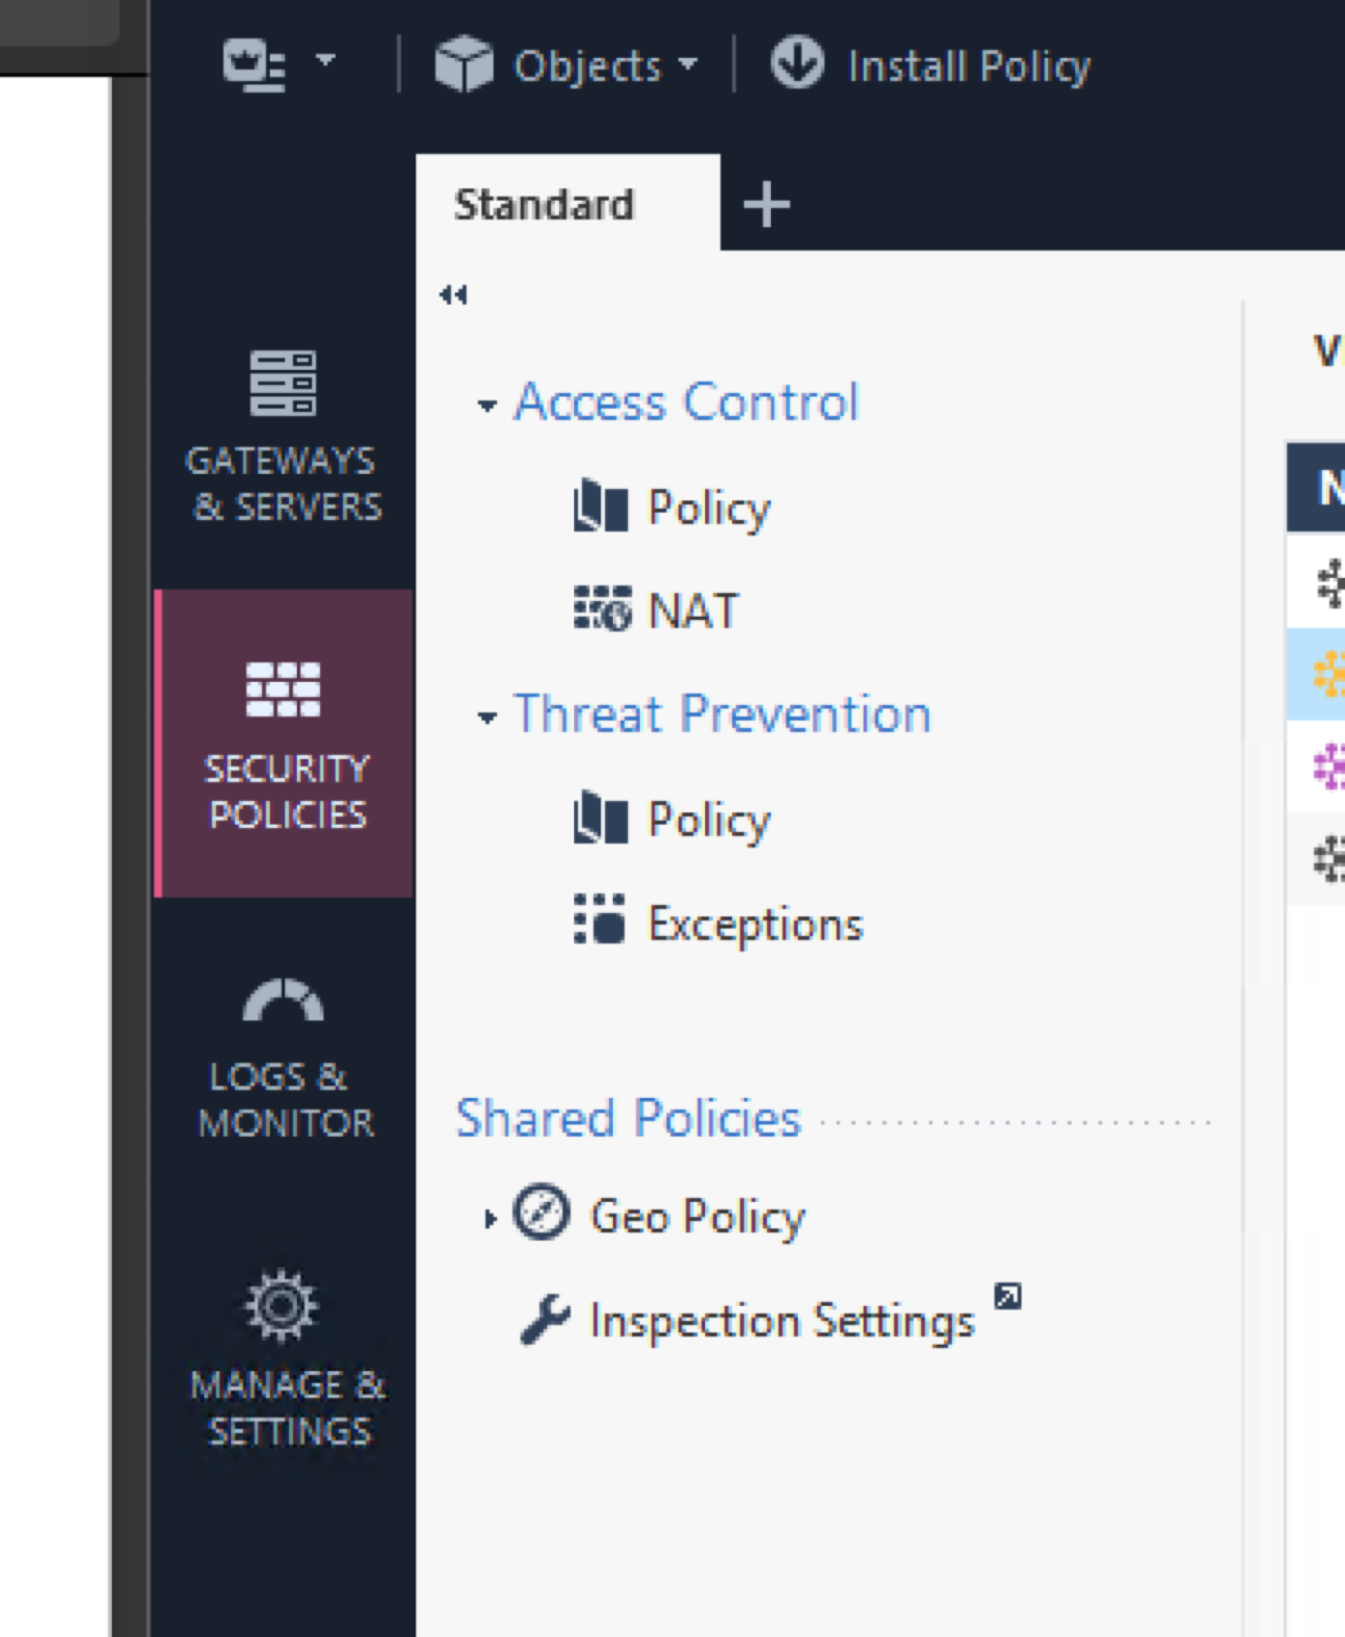This screenshot has height=1637, width=1345.
Task: Collapse the navigation pane with double arrows
Action: [x=453, y=295]
